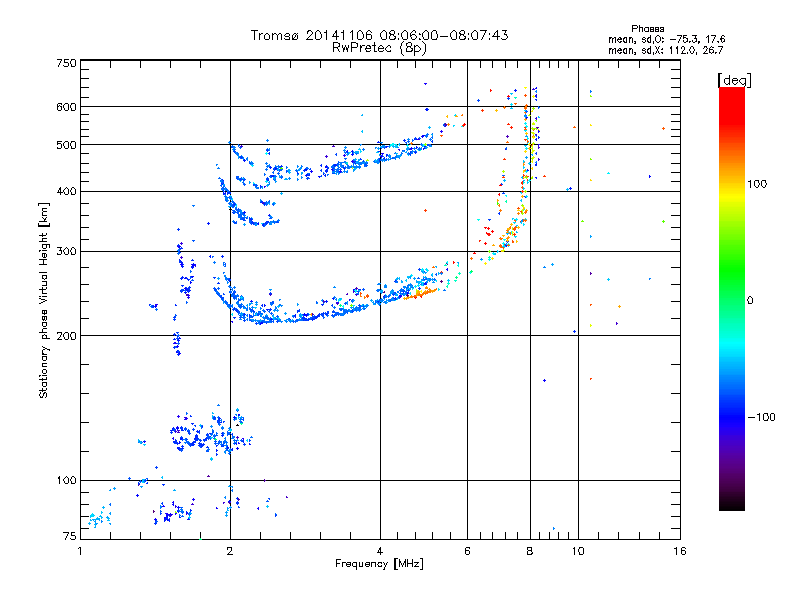
Task: Click the x-axis tick label '2'
Action: pos(230,551)
